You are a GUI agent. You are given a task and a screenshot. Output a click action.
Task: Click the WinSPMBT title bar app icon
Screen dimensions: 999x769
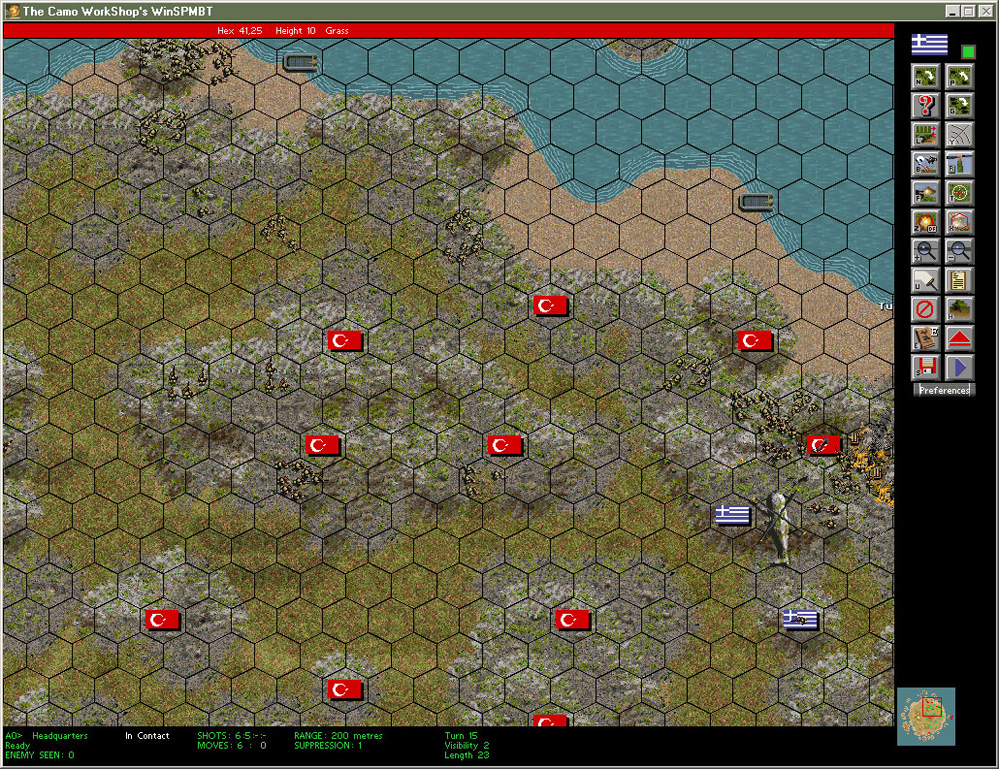click(x=12, y=11)
